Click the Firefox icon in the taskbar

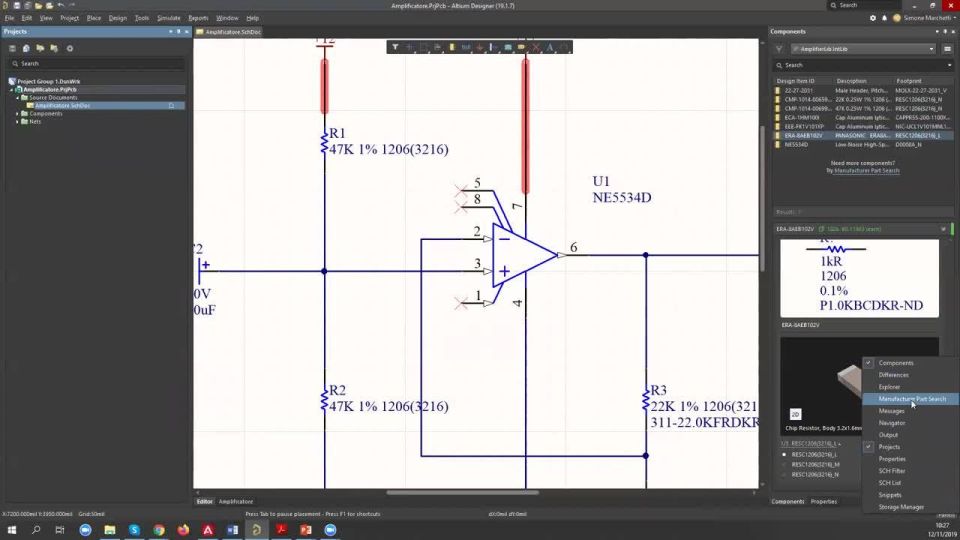click(x=183, y=530)
